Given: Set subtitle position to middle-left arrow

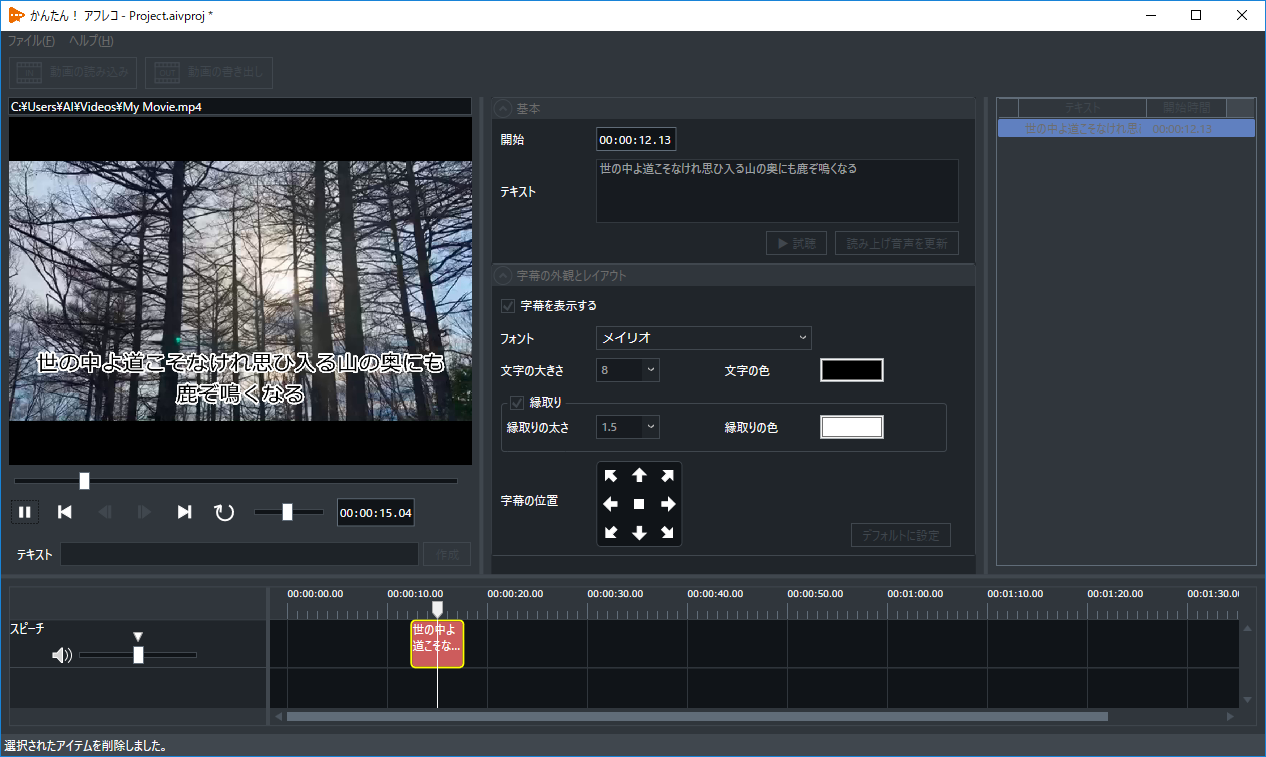Looking at the screenshot, I should [x=611, y=504].
